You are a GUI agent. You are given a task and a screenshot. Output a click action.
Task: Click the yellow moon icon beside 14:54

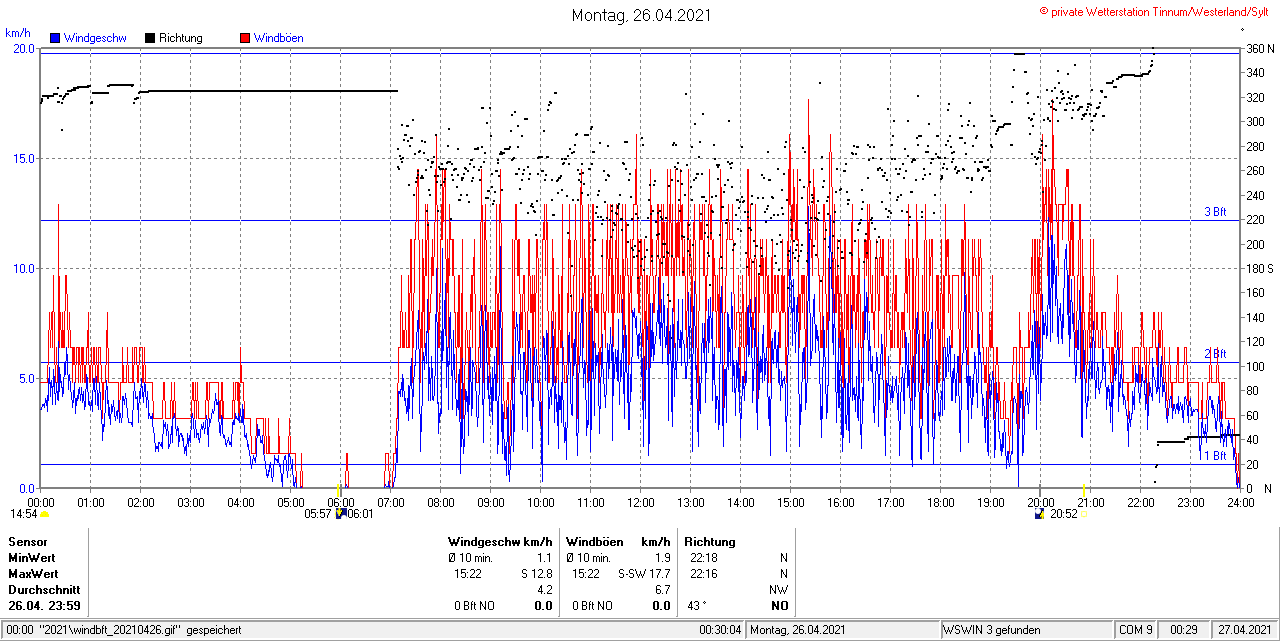(44, 513)
